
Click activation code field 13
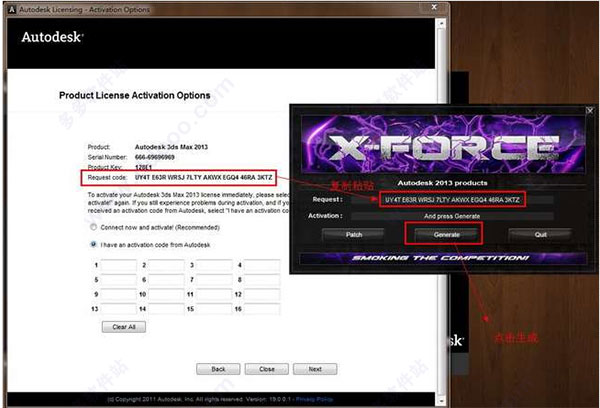[x=119, y=309]
